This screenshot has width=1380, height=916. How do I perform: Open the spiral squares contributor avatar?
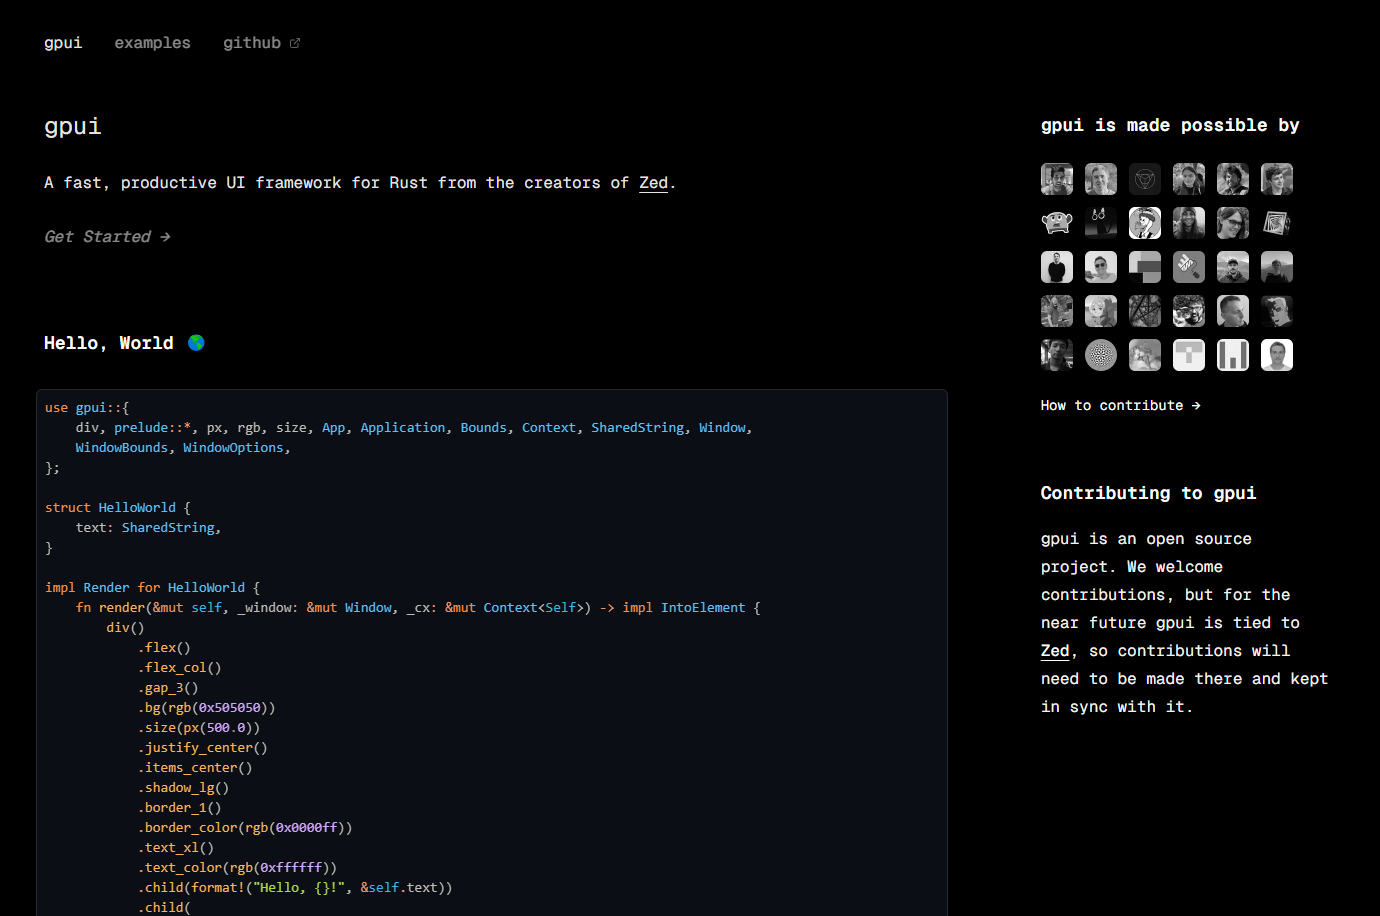(1277, 223)
